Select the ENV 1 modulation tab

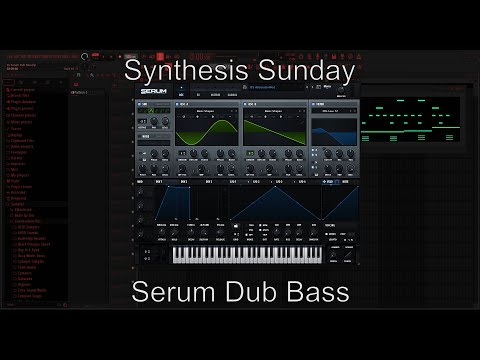coord(159,182)
